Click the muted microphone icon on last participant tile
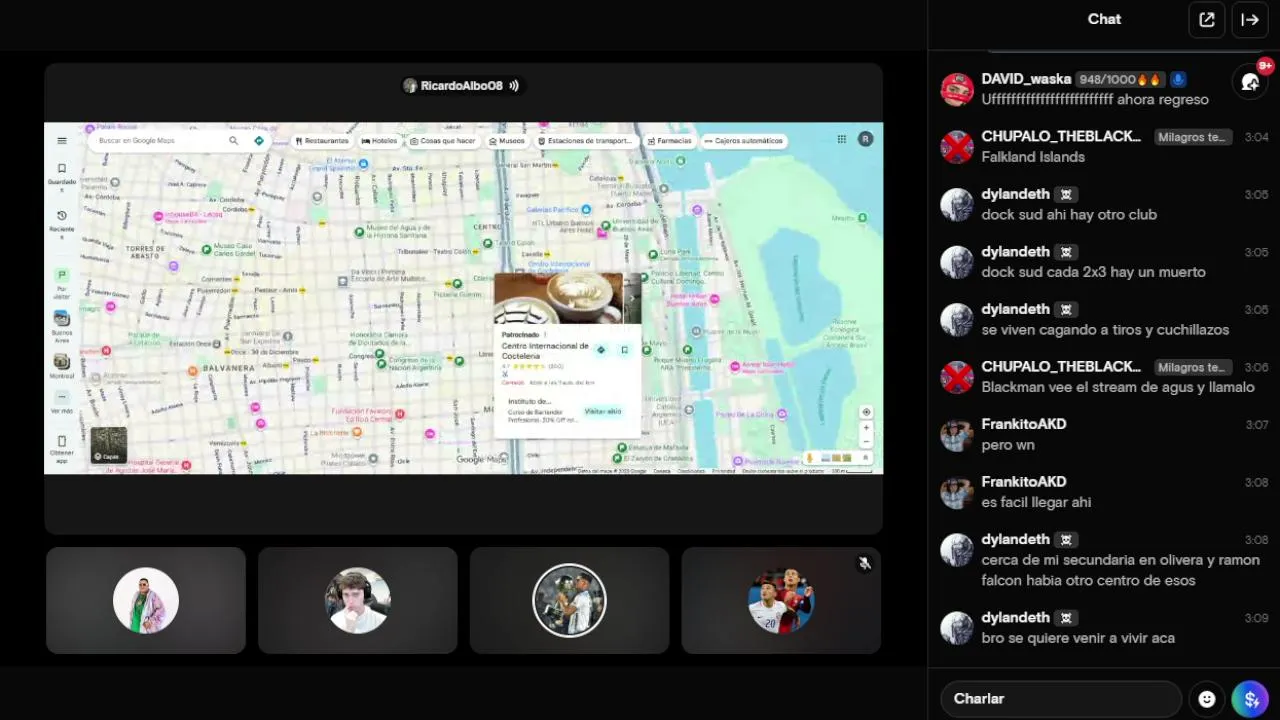This screenshot has height=720, width=1280. [865, 564]
